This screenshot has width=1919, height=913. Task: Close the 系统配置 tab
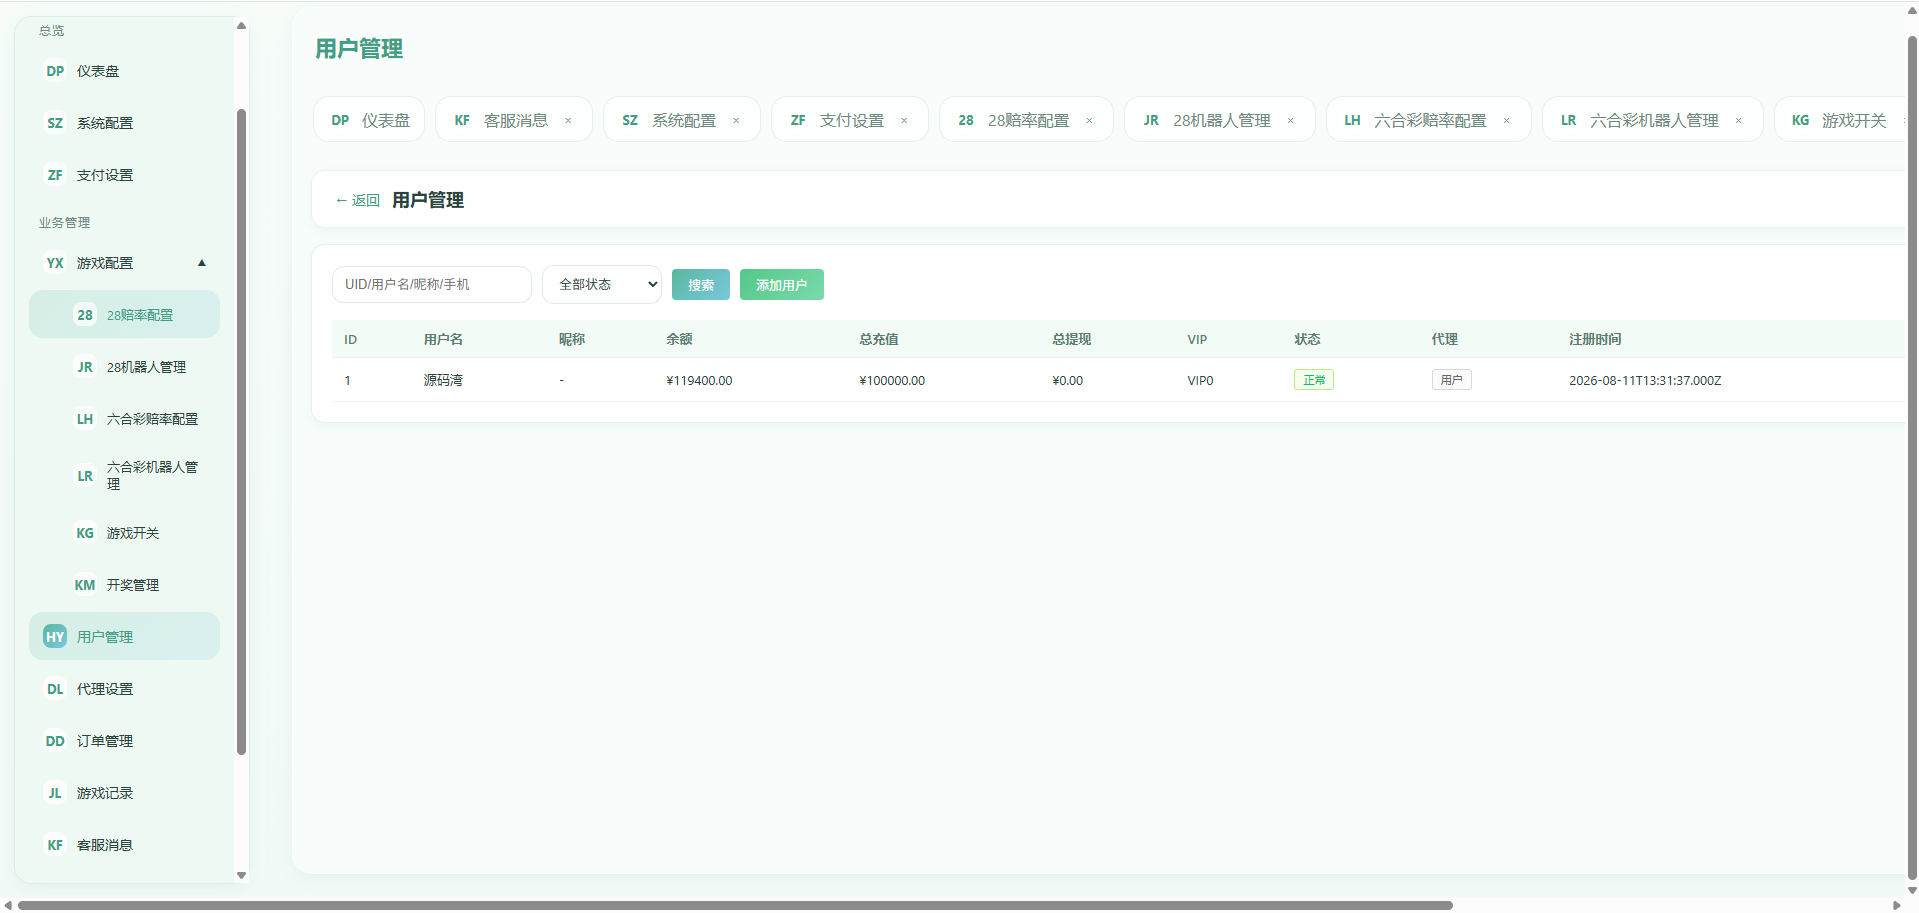point(736,121)
